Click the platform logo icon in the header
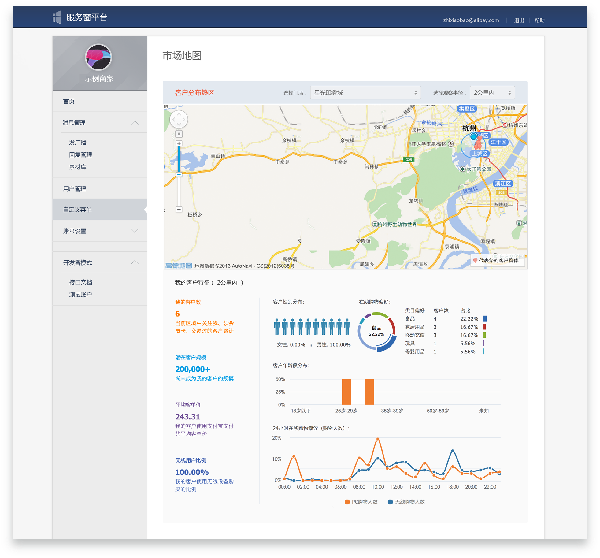Screen dimensions: 600x558 pos(56,19)
